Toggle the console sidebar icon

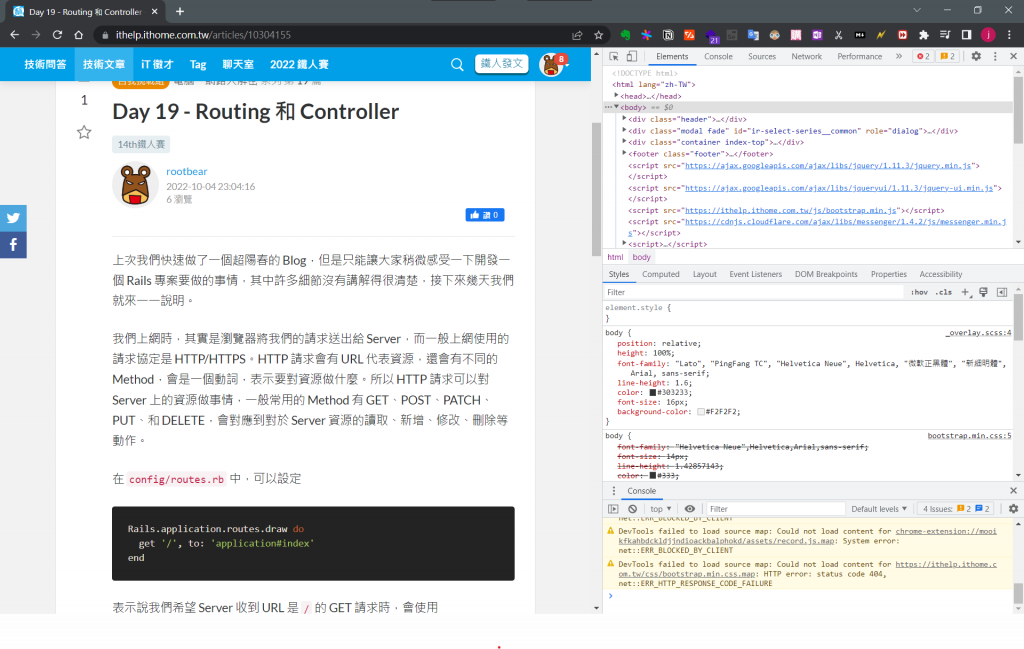(x=613, y=509)
